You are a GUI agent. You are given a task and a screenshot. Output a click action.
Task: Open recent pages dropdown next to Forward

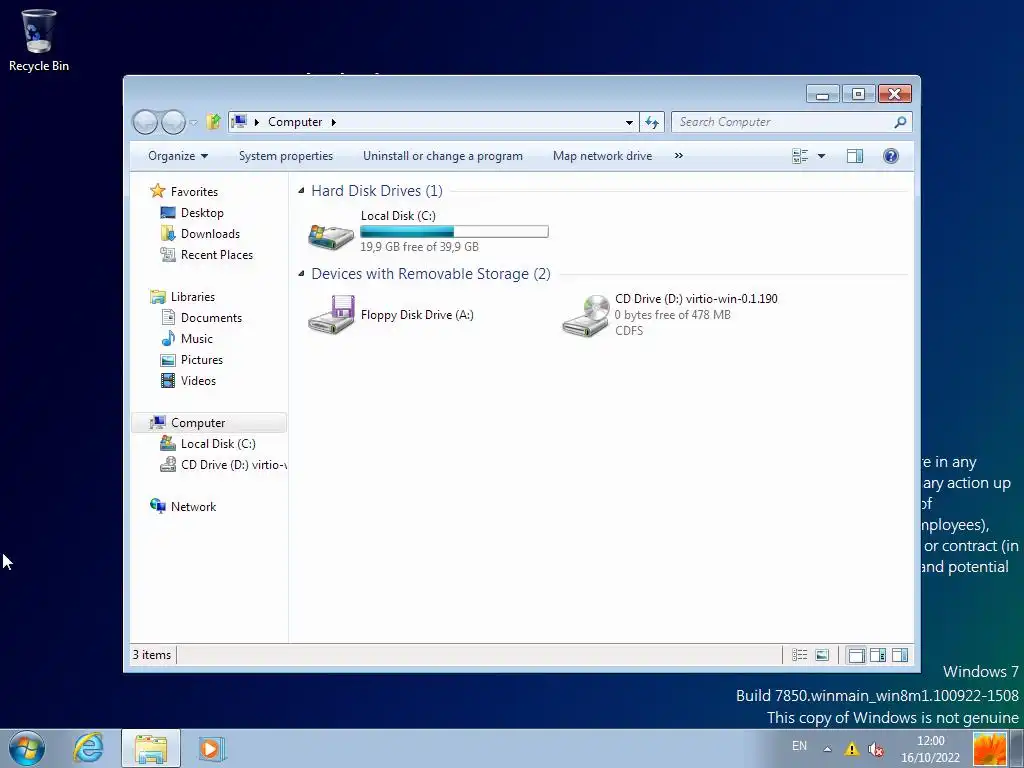pyautogui.click(x=193, y=122)
